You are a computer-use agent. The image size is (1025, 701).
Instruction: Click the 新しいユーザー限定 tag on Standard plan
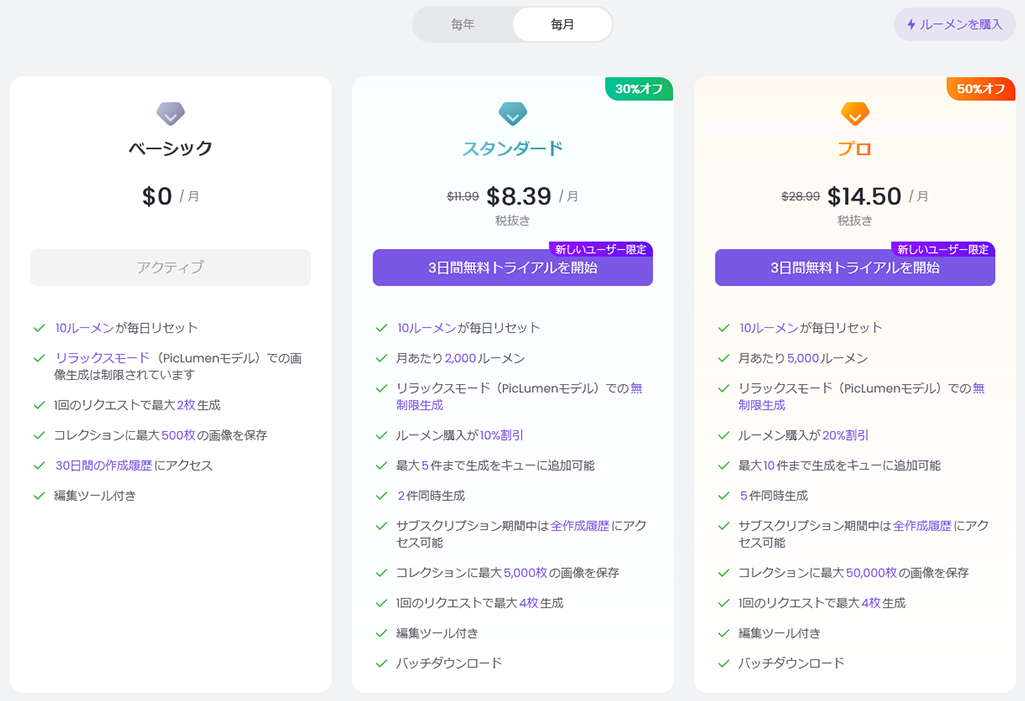click(x=601, y=249)
